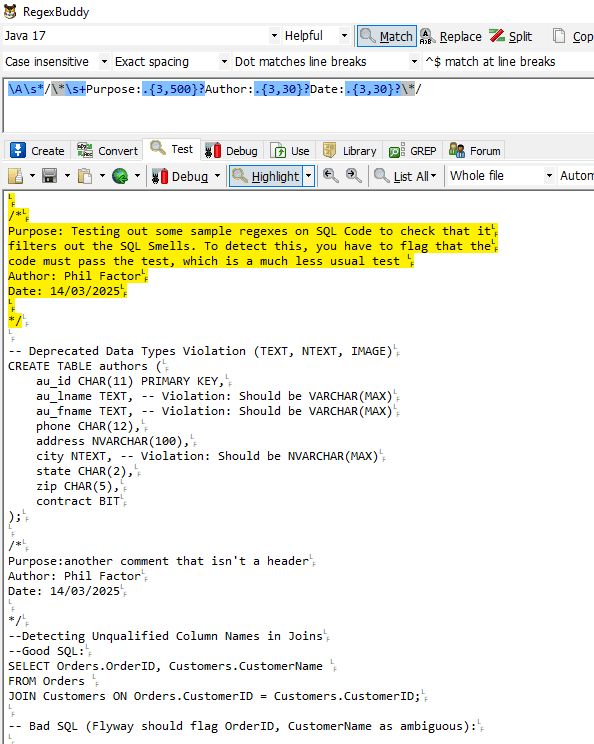Click the save floppy disk icon
Screen dimensions: 594x744
49,176
